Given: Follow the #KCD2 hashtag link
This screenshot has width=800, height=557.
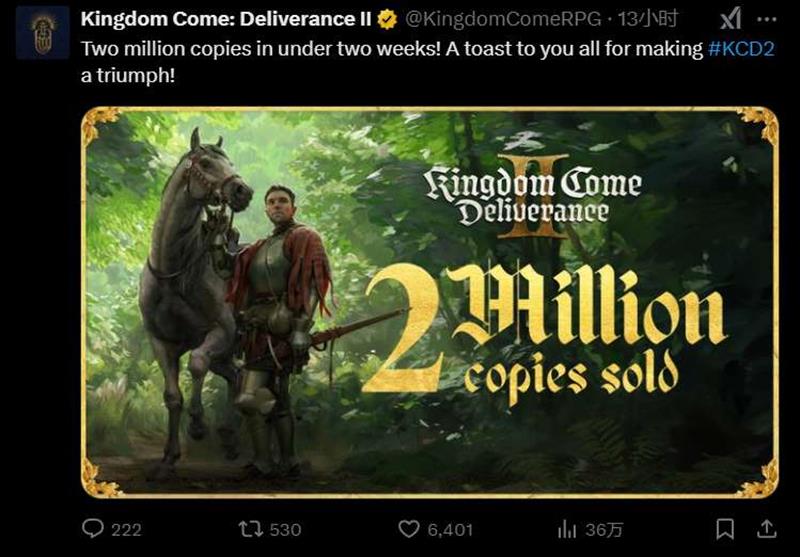Looking at the screenshot, I should point(741,49).
